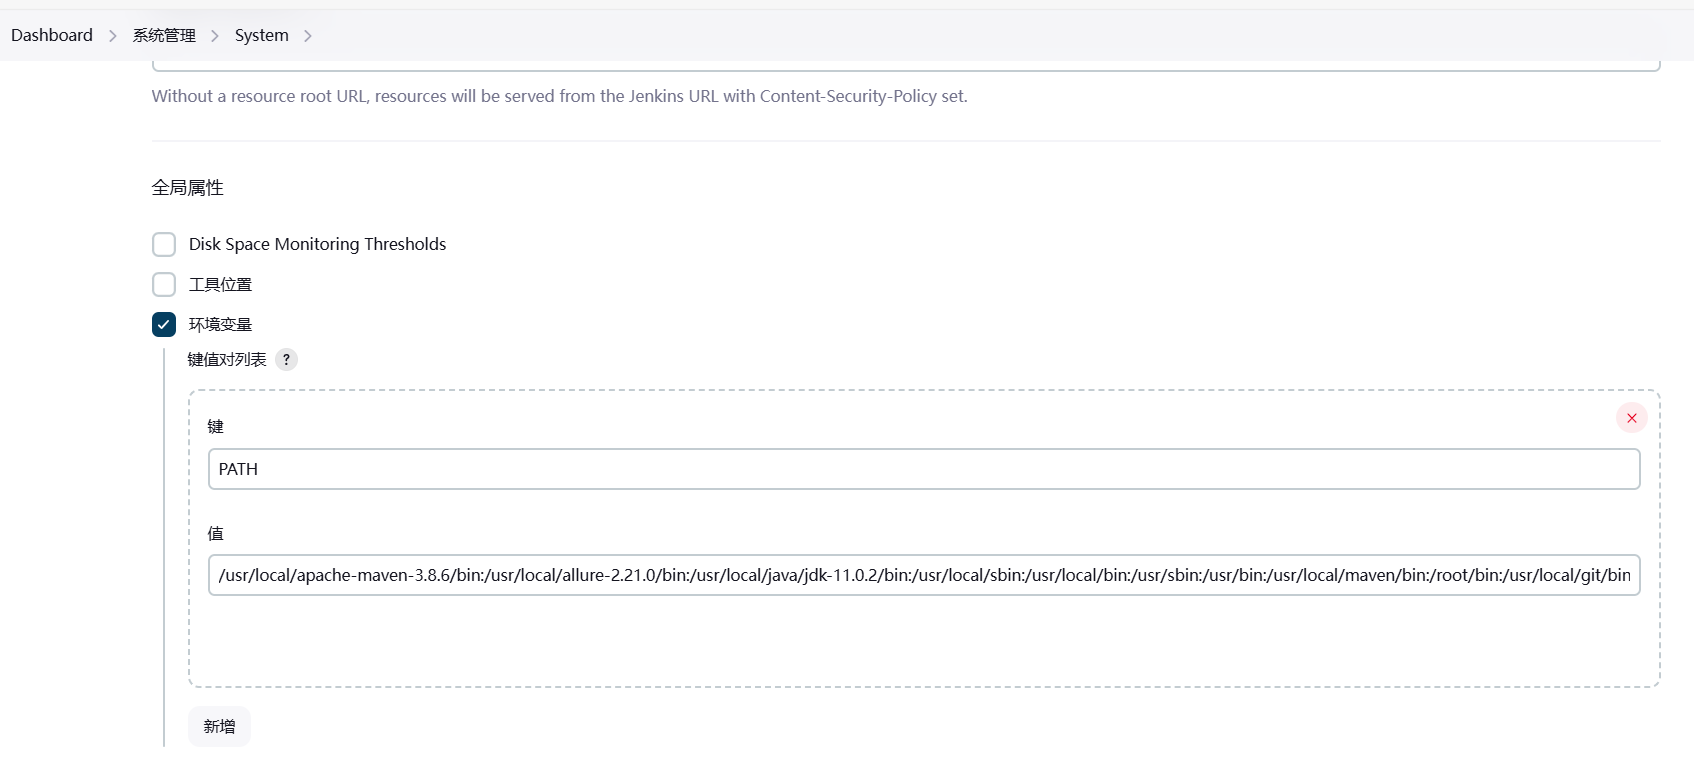Image resolution: width=1694 pixels, height=774 pixels.
Task: Click the 工具位置 label text
Action: coord(220,284)
